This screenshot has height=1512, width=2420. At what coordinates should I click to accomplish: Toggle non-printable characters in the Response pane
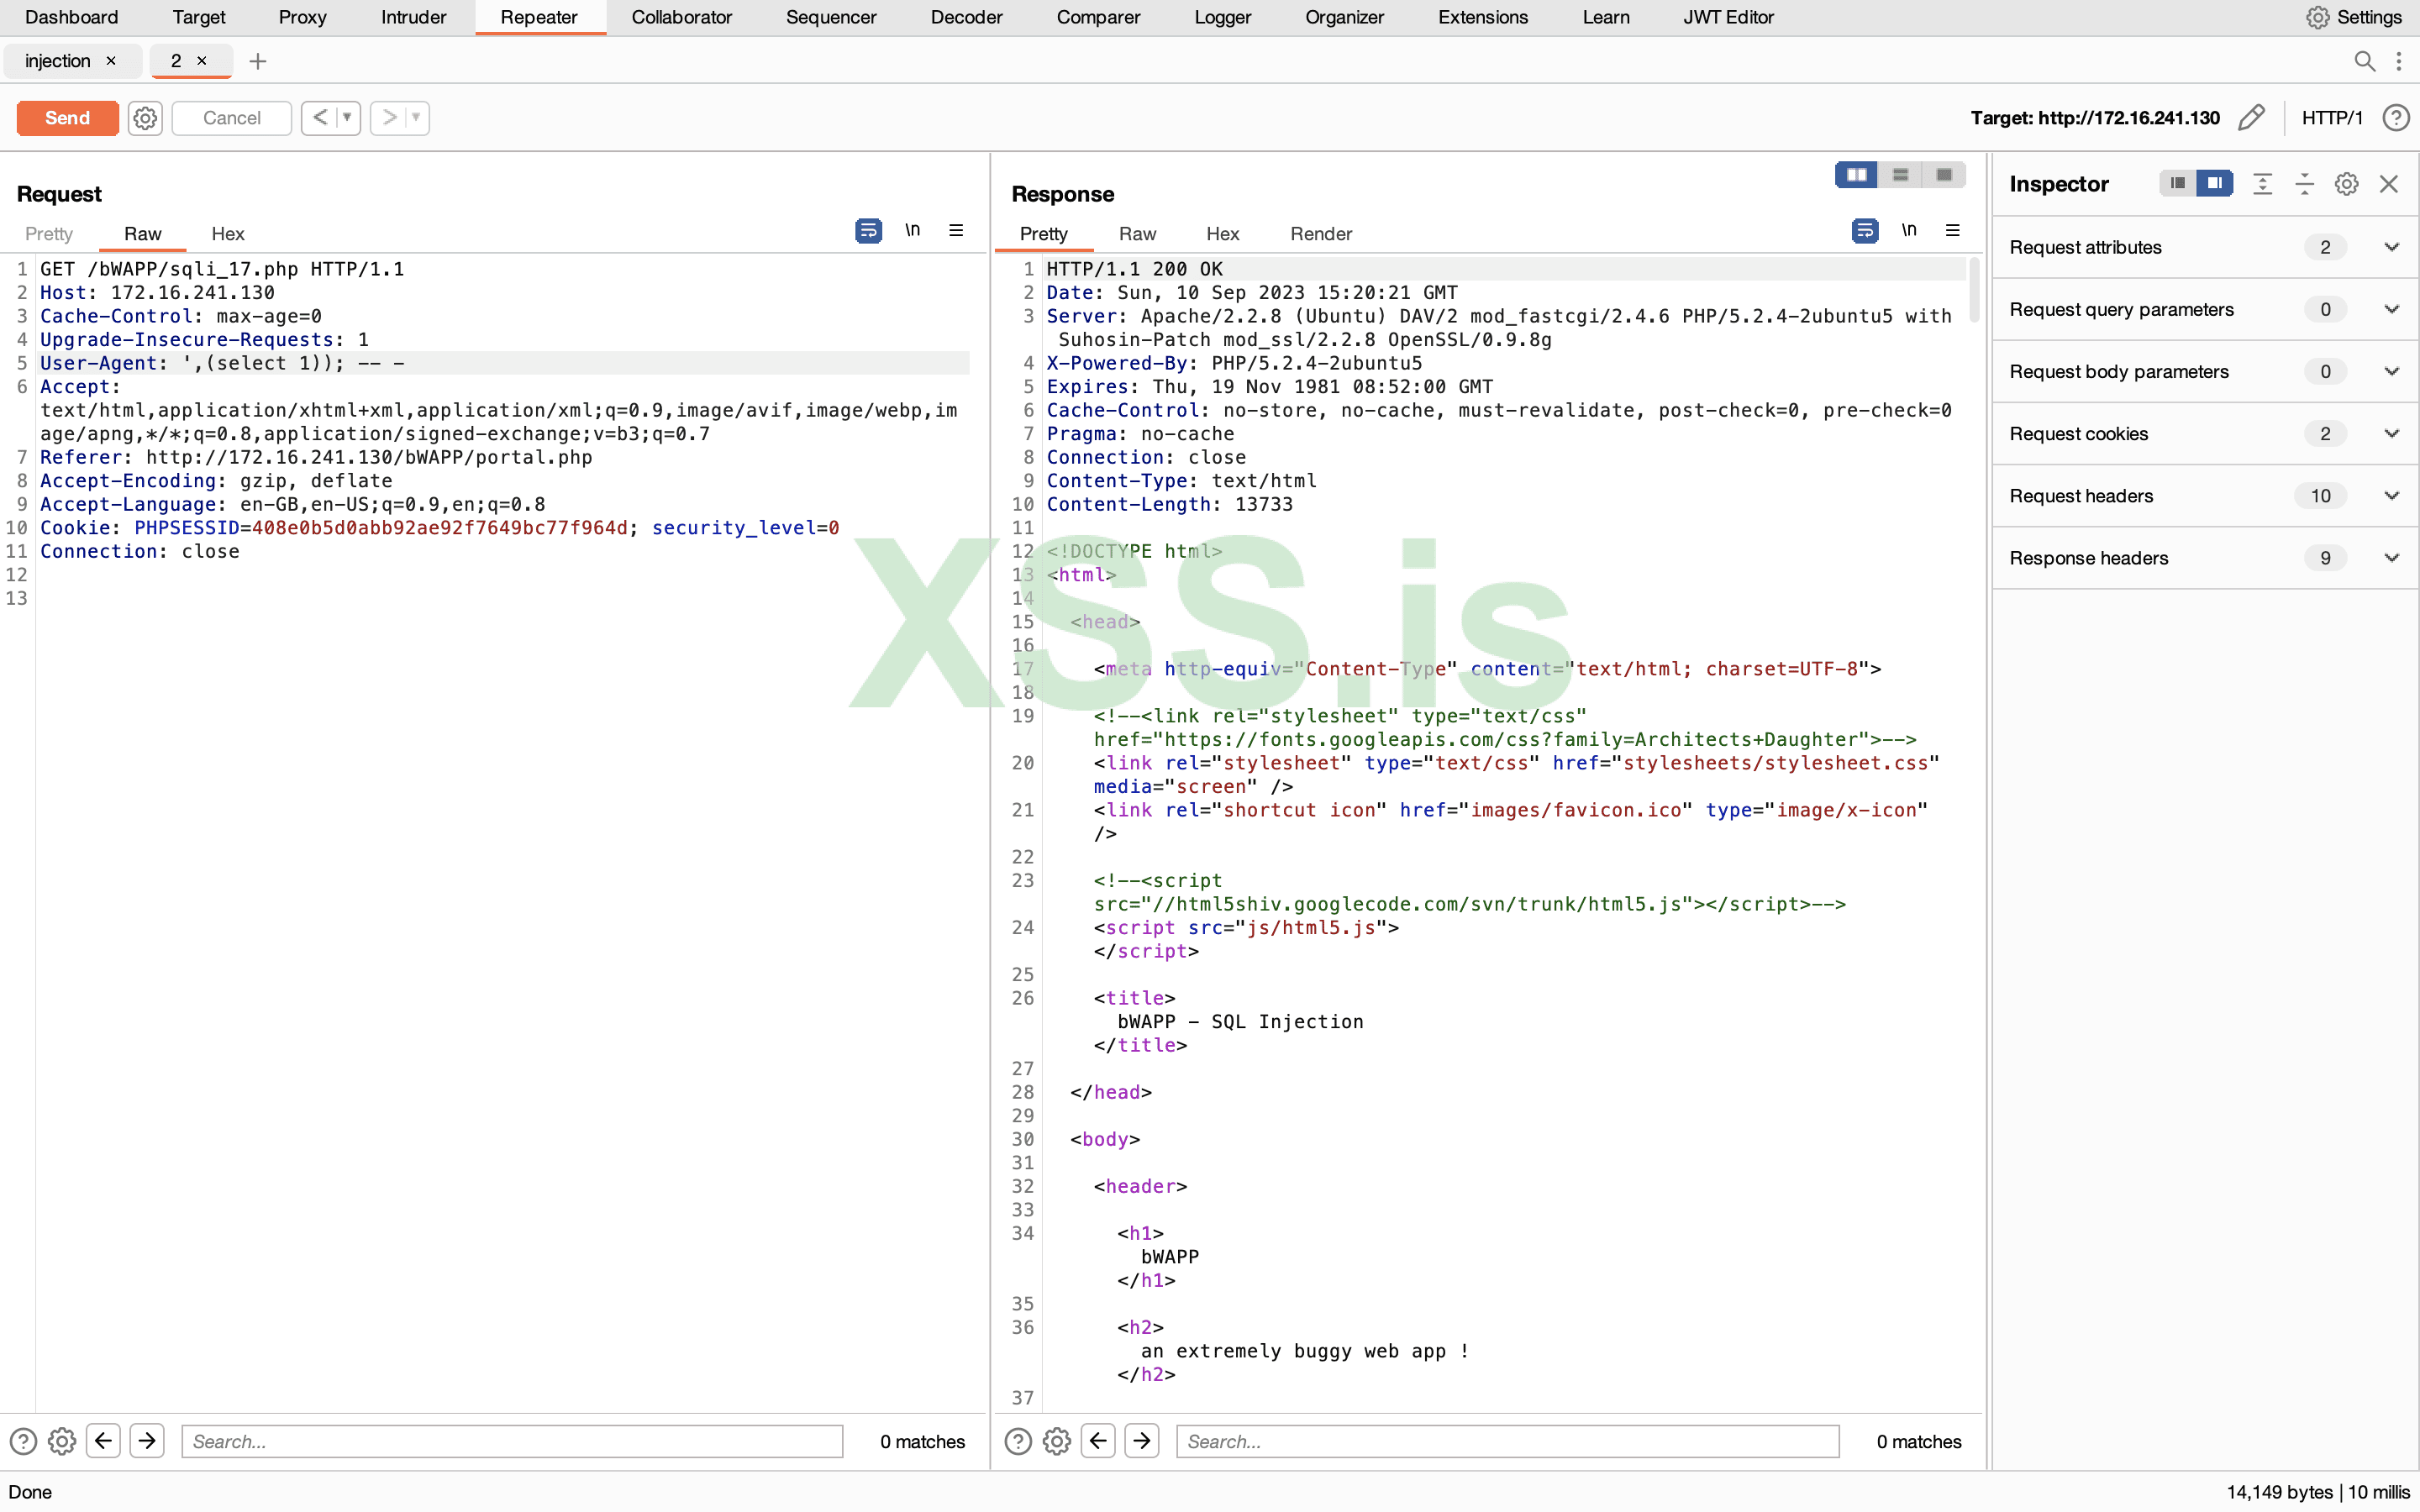1909,231
